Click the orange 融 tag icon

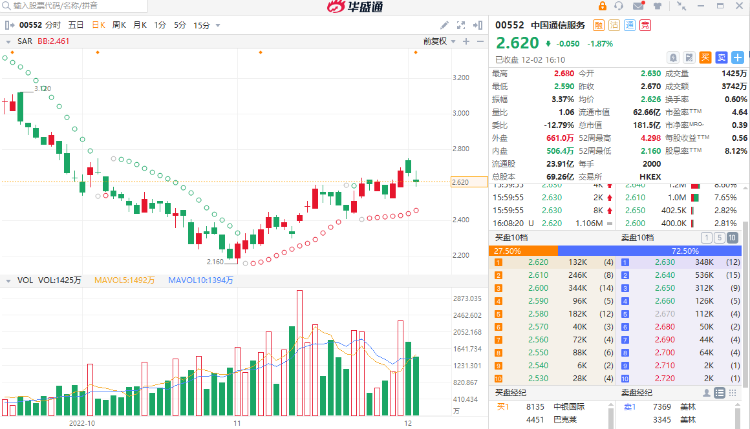(598, 25)
